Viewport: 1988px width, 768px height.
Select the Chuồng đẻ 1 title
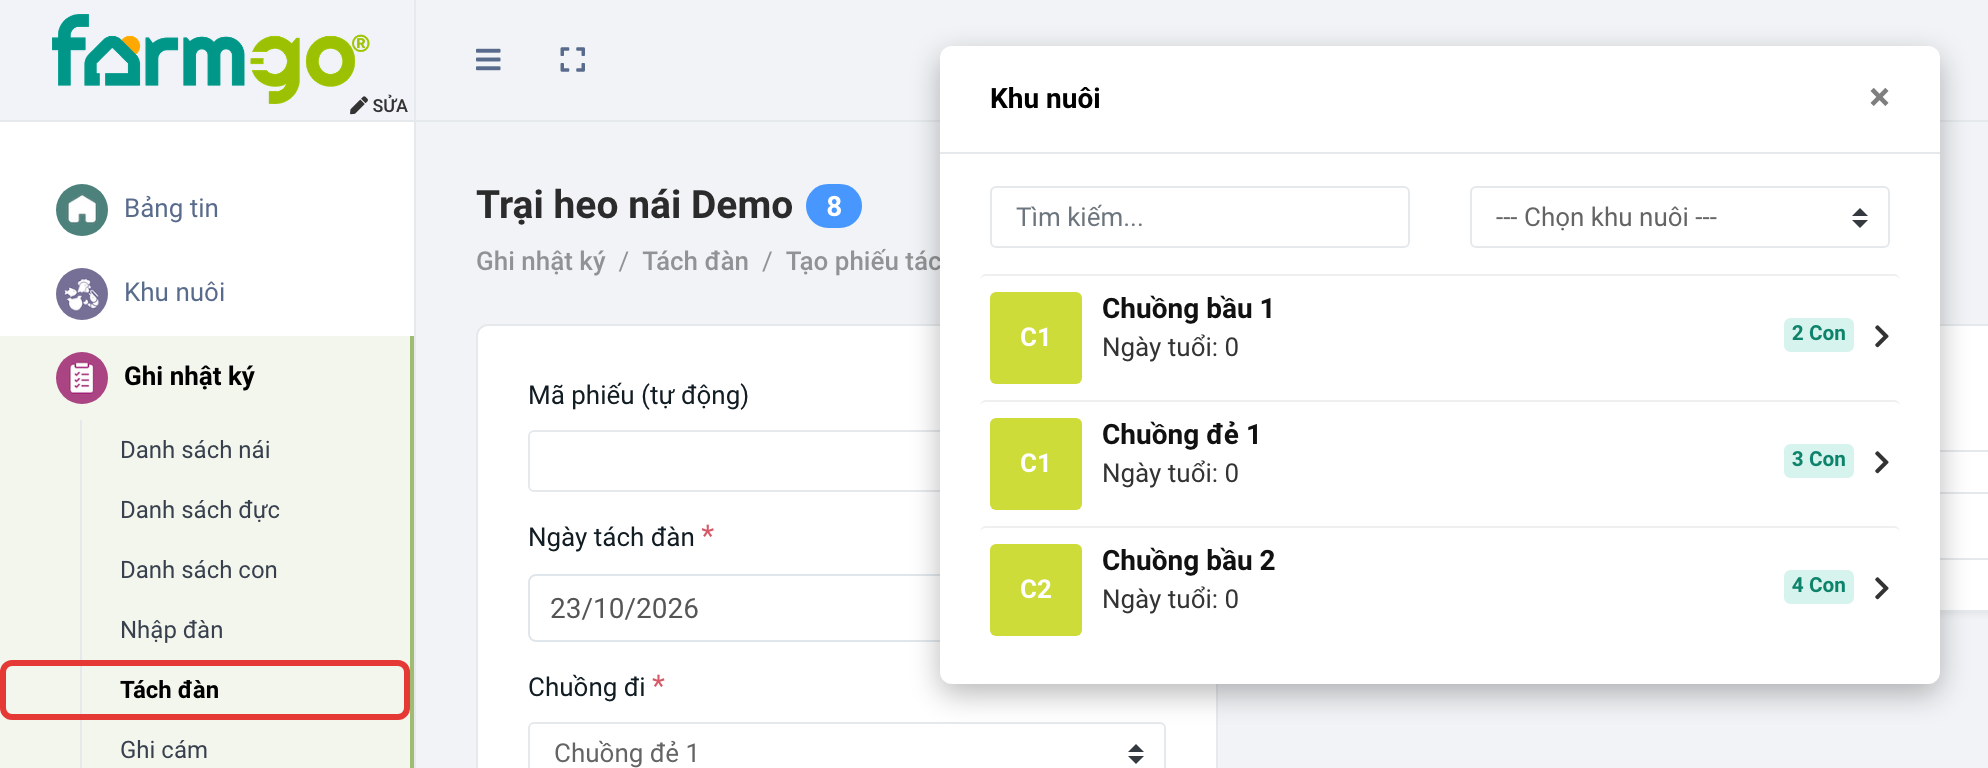(x=1181, y=434)
